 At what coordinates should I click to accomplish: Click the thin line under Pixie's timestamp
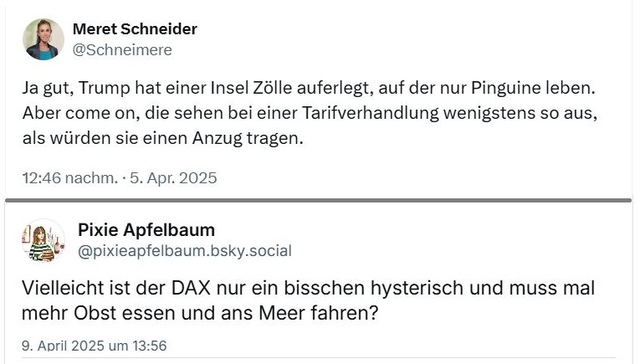(x=318, y=358)
